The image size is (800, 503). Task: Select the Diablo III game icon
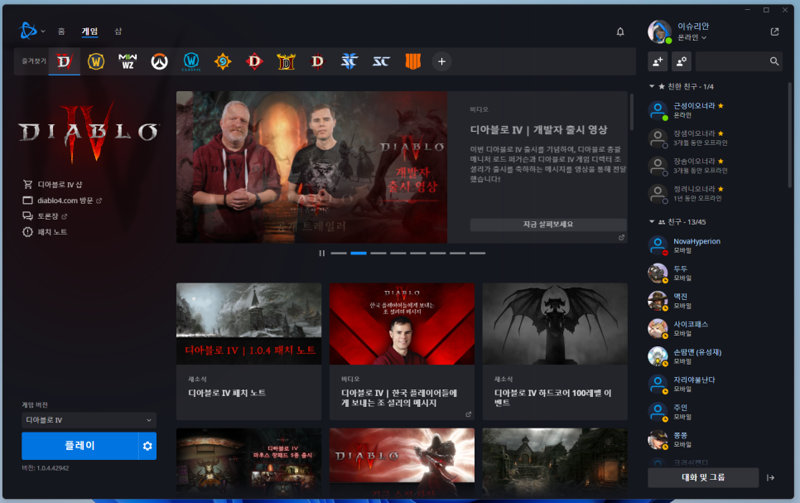pos(317,62)
